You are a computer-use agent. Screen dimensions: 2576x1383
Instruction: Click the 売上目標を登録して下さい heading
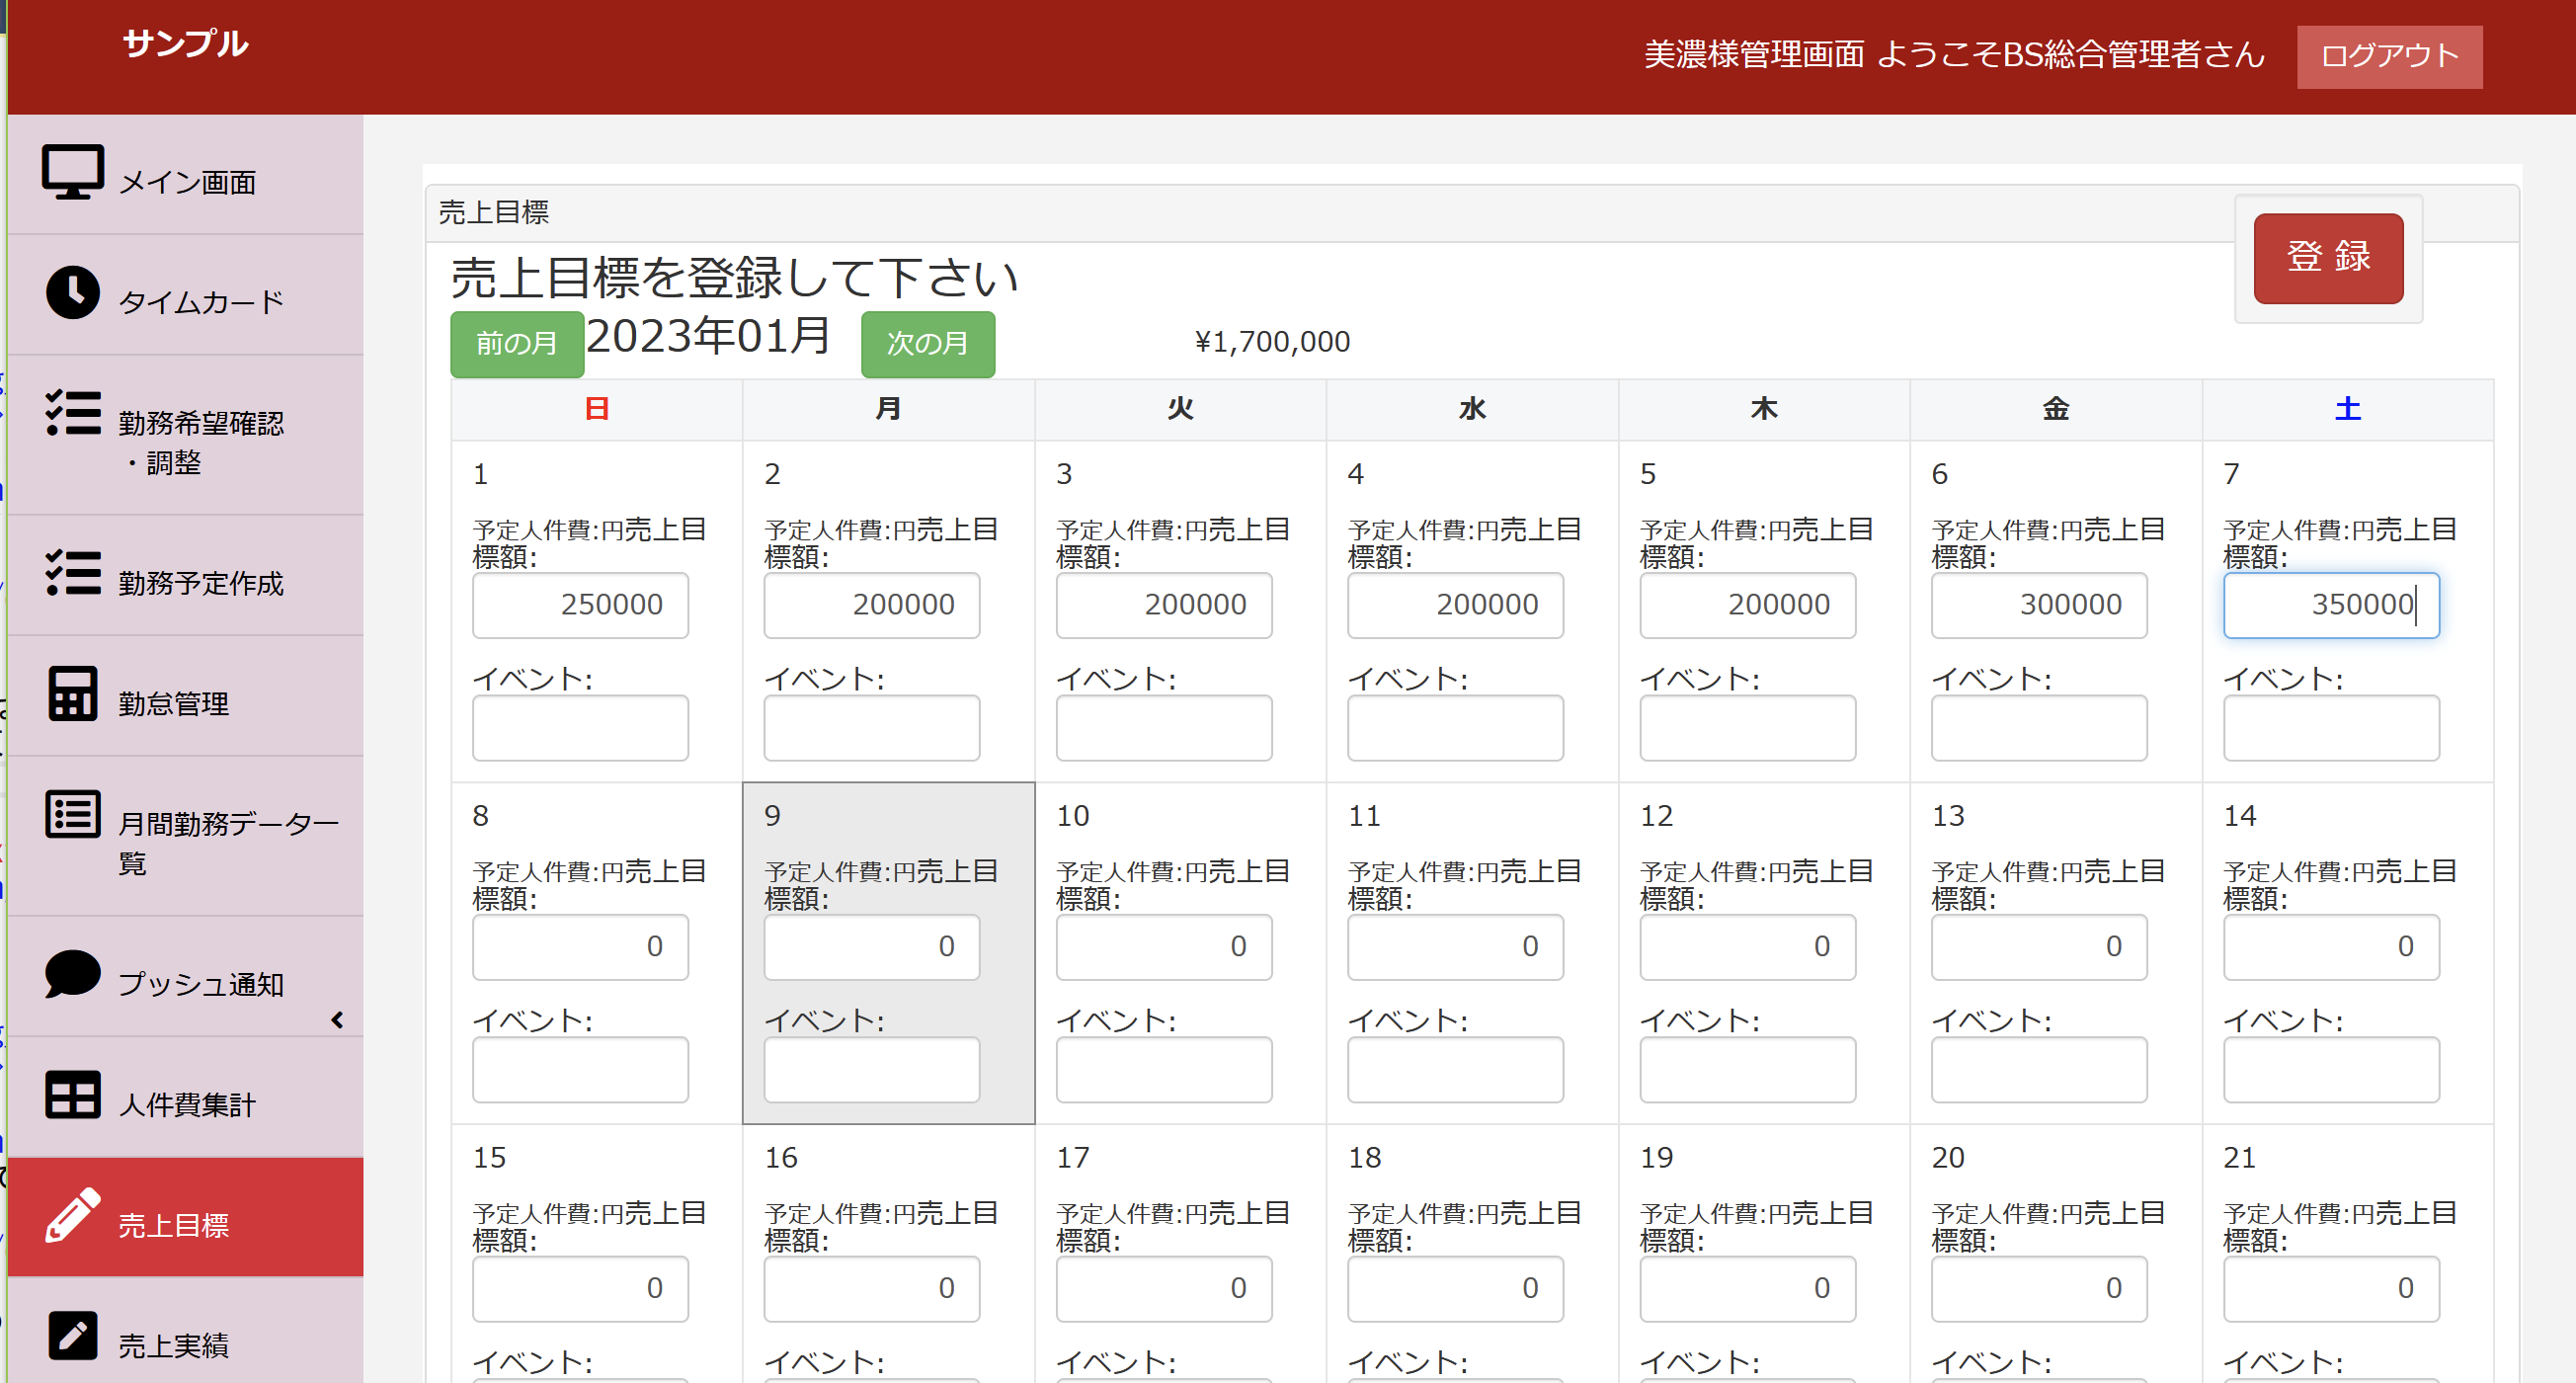(734, 278)
